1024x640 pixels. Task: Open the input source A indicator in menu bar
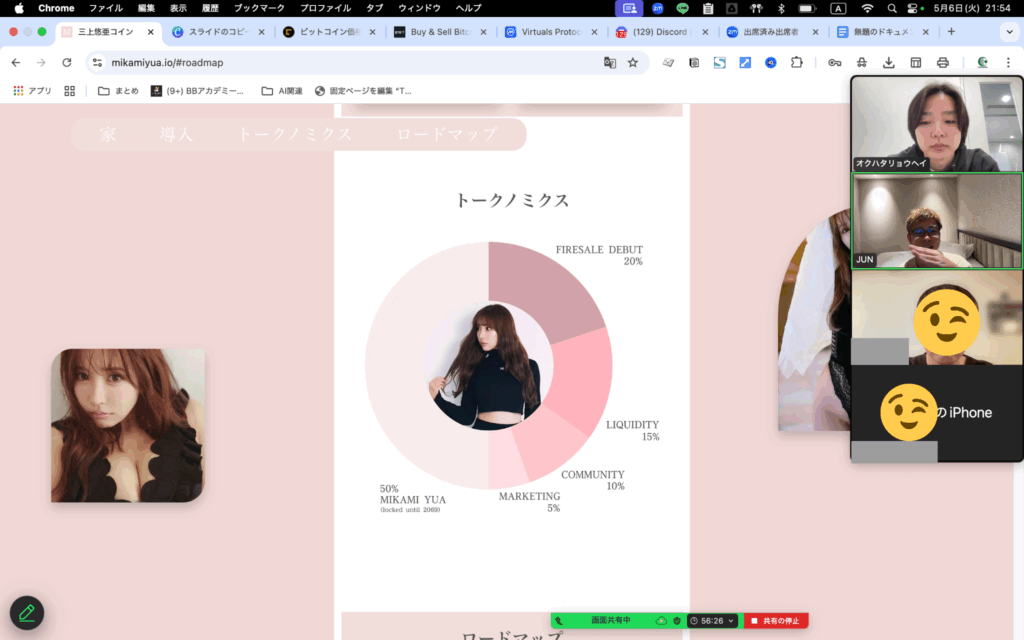[838, 8]
